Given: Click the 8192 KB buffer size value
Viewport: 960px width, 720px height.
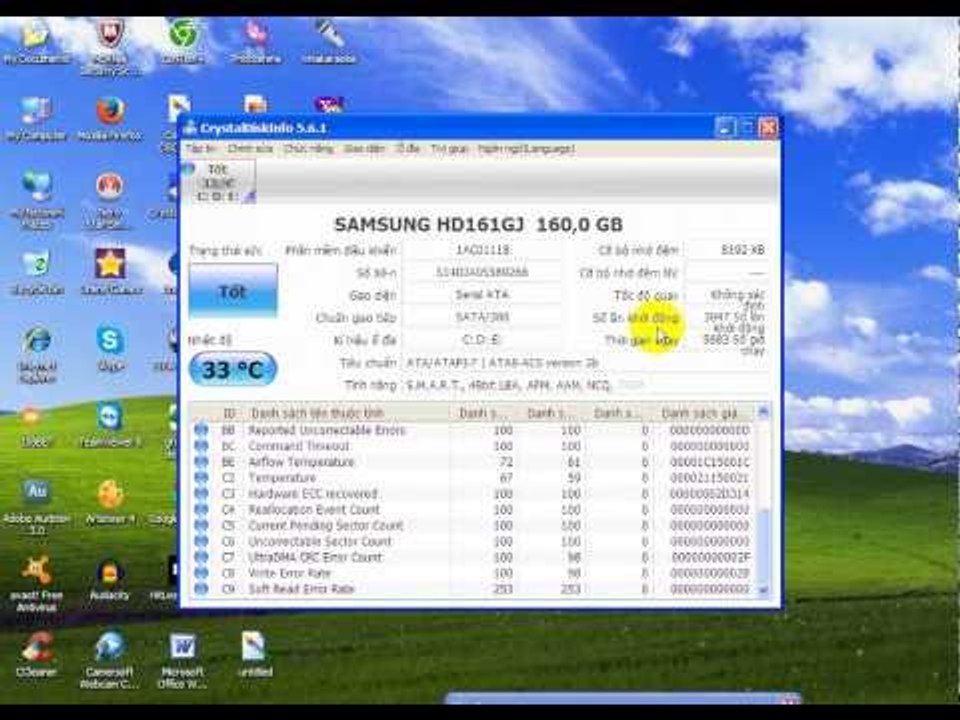Looking at the screenshot, I should click(x=742, y=250).
